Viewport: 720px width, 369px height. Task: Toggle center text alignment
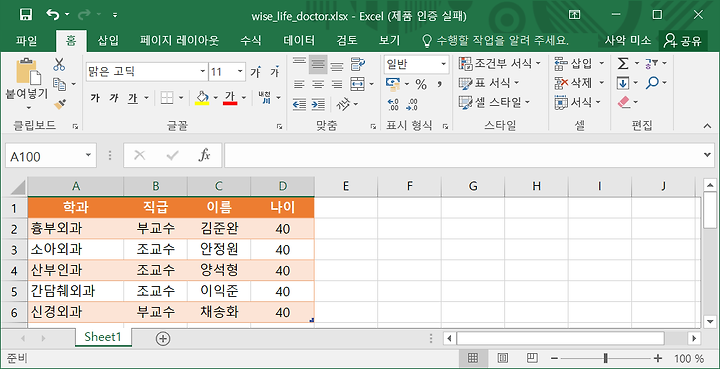point(318,84)
